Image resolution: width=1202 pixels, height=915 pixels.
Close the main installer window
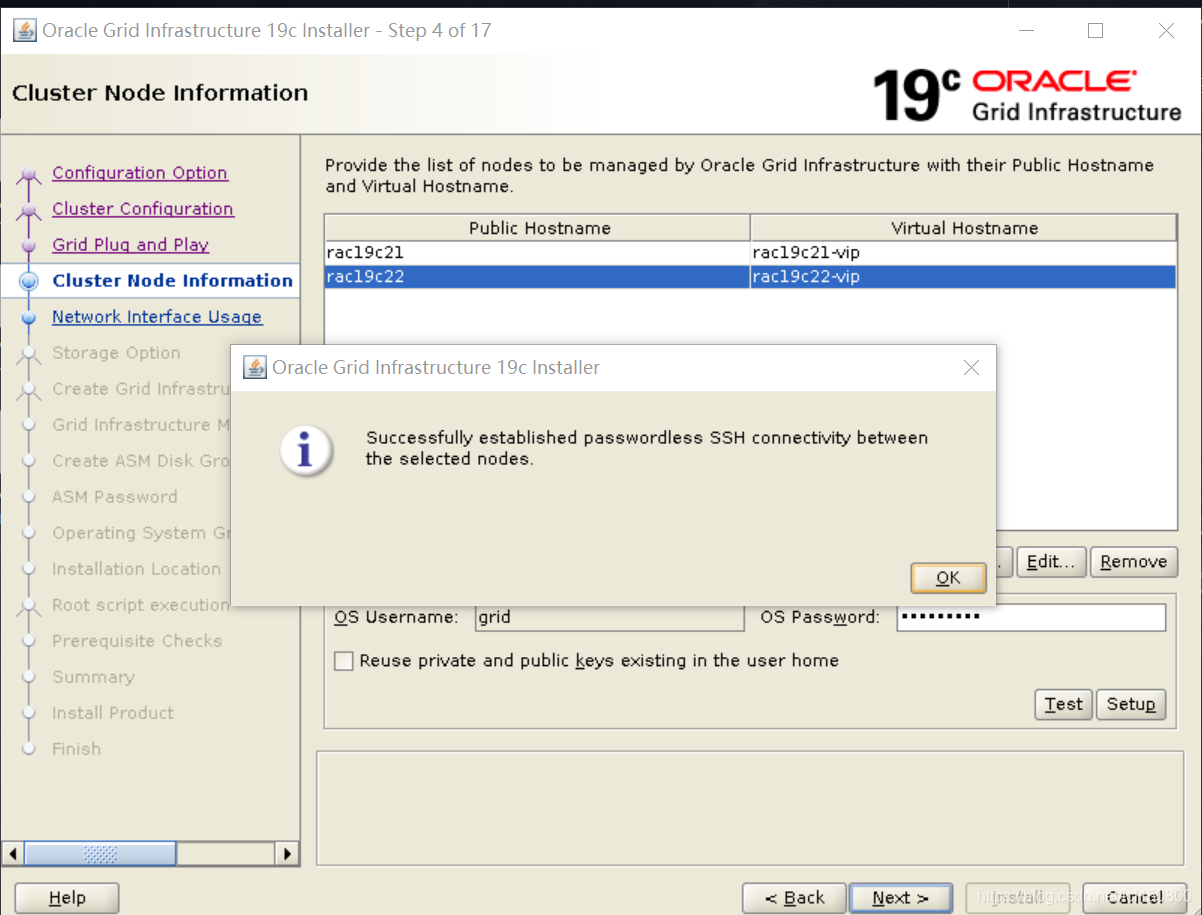pos(1166,31)
